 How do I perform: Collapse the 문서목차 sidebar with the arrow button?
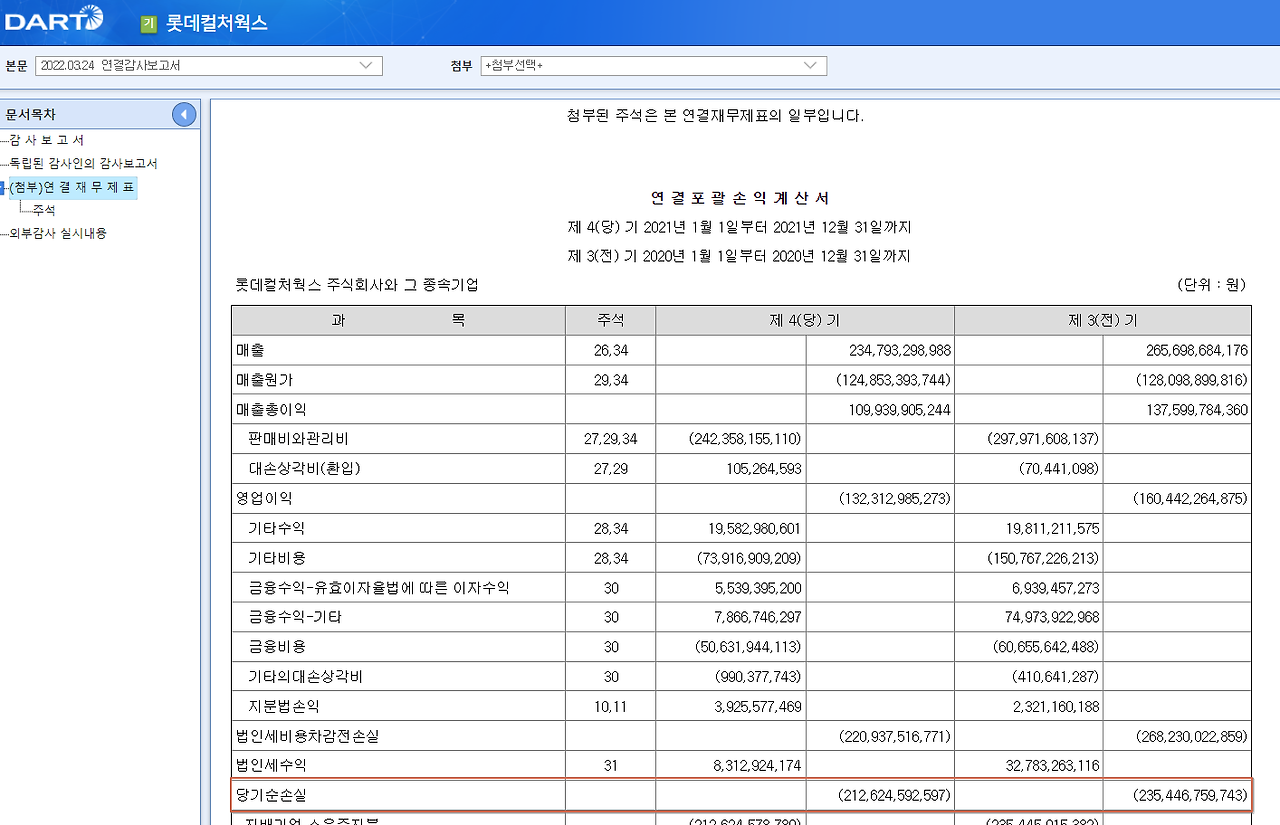pyautogui.click(x=184, y=115)
